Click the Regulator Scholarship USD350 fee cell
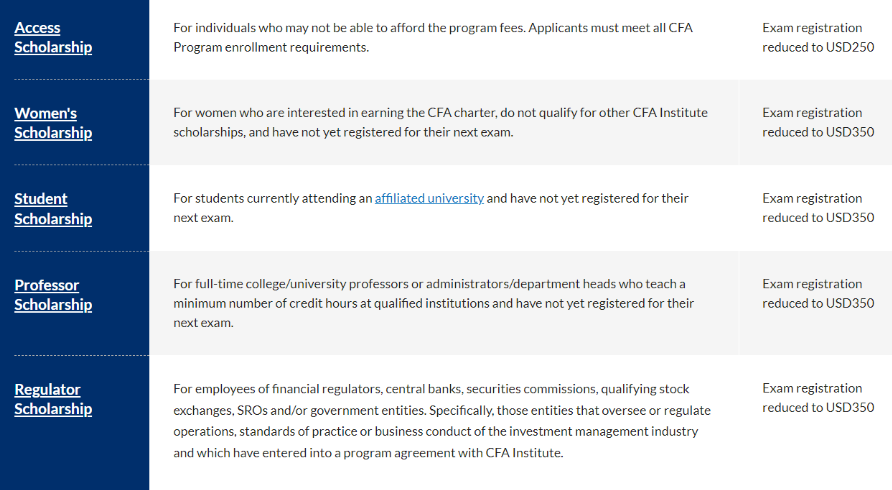The width and height of the screenshot is (892, 490). tap(817, 397)
